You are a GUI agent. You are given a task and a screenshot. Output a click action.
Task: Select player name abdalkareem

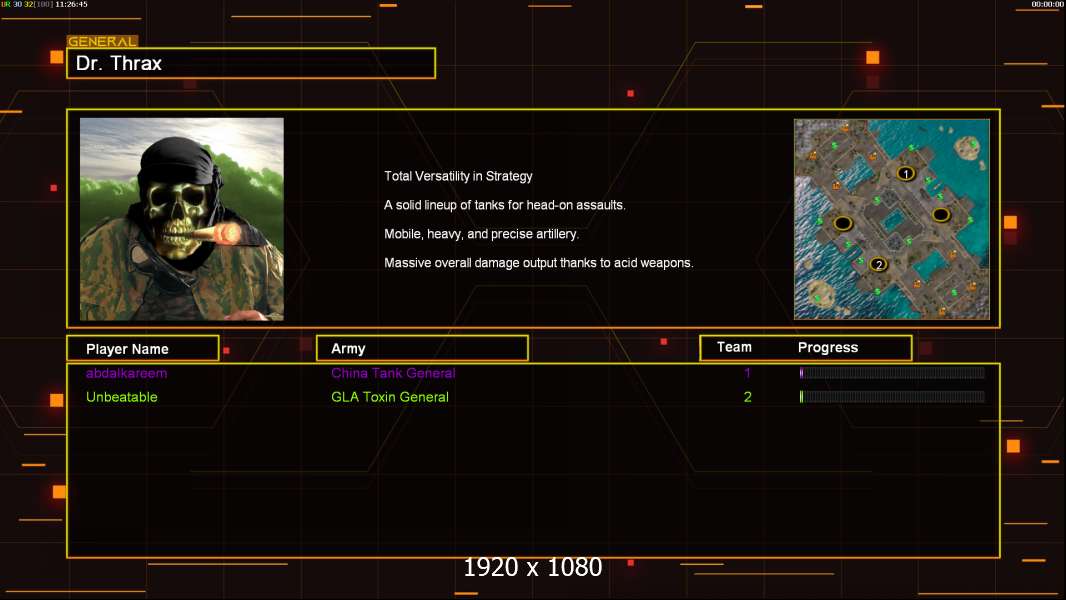pyautogui.click(x=126, y=373)
